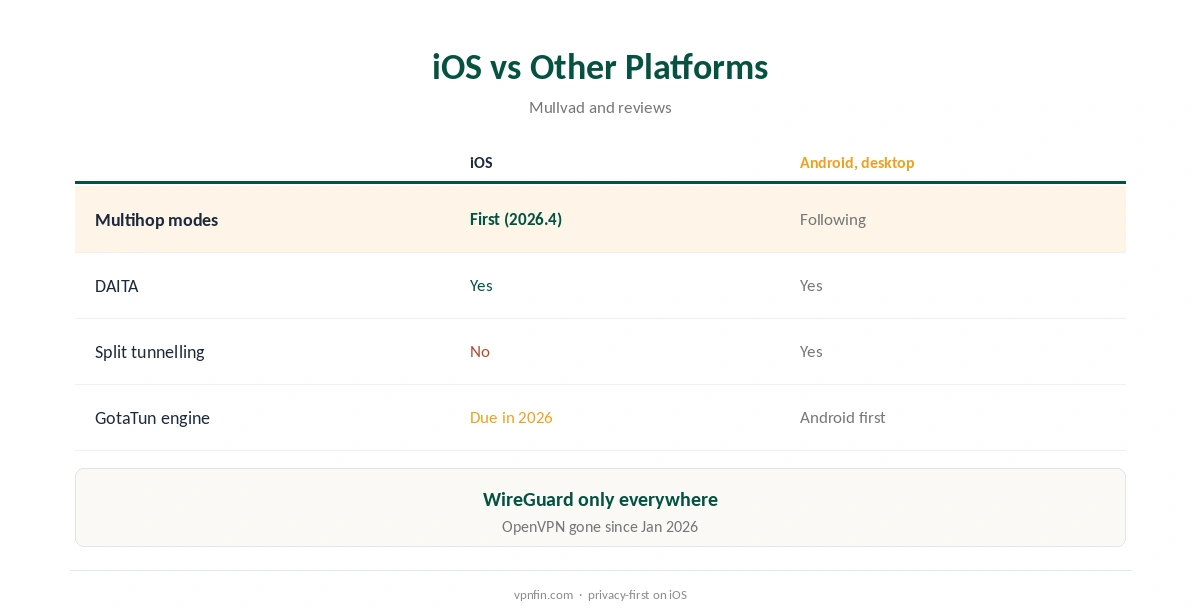Click the "Due in 2026" cell
The height and width of the screenshot is (614, 1200).
click(x=511, y=417)
